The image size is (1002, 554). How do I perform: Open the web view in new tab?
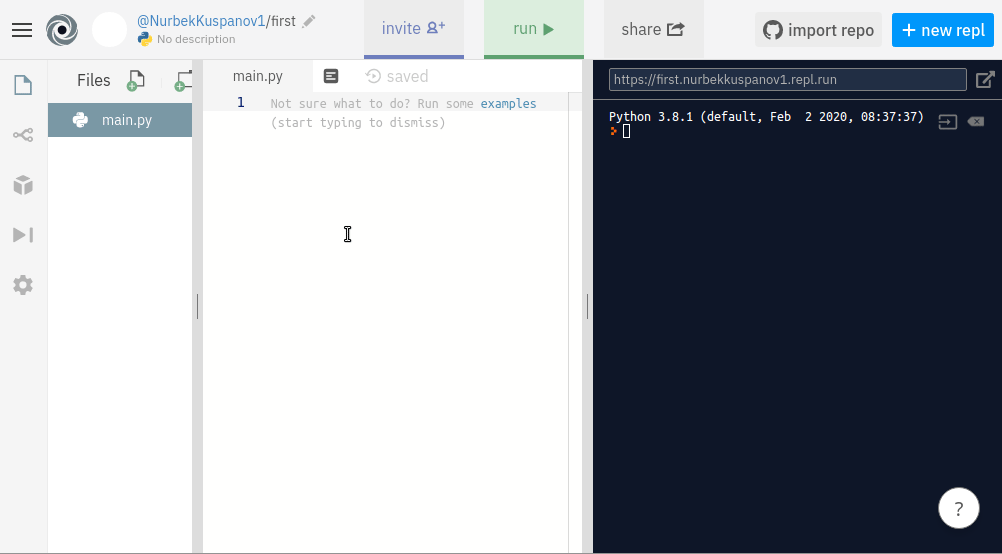[985, 80]
